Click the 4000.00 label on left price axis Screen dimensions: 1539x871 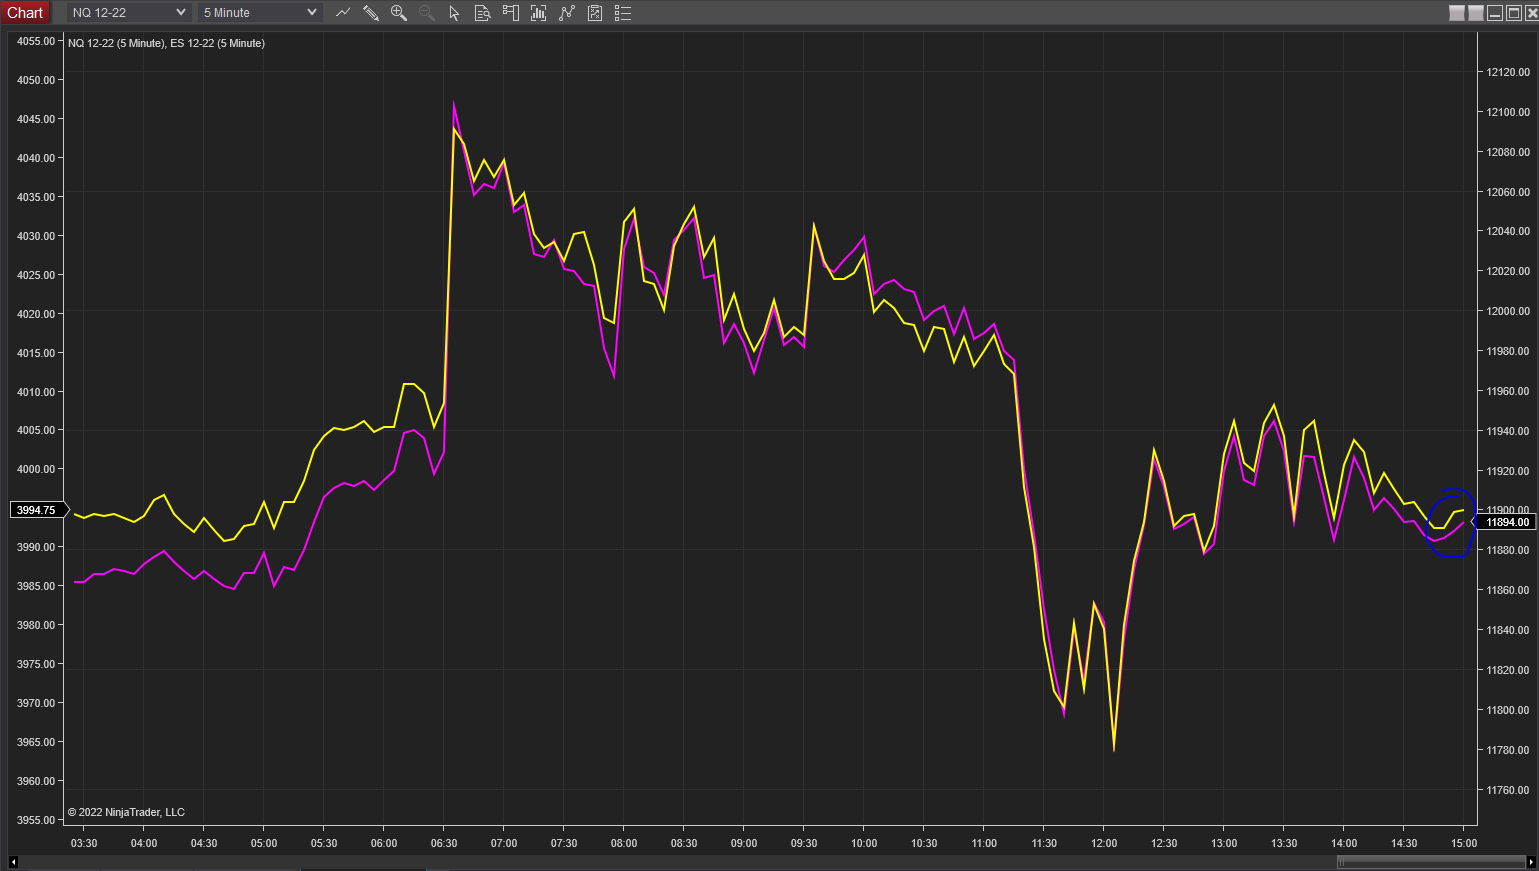[36, 469]
